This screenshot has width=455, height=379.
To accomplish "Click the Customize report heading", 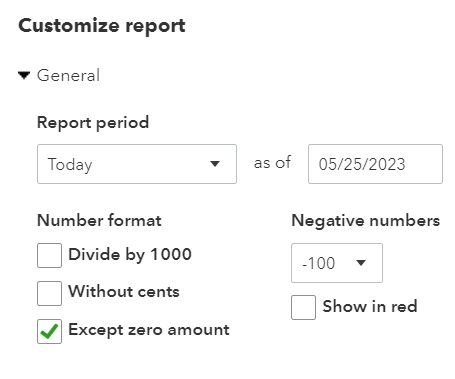I will (x=102, y=26).
